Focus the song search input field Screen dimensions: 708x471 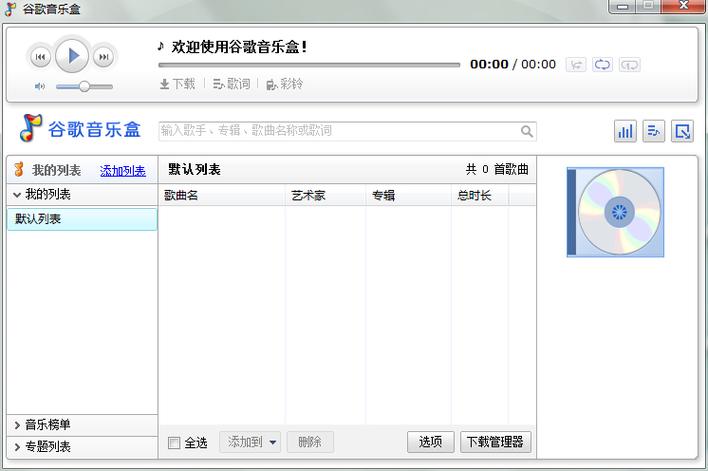click(338, 131)
